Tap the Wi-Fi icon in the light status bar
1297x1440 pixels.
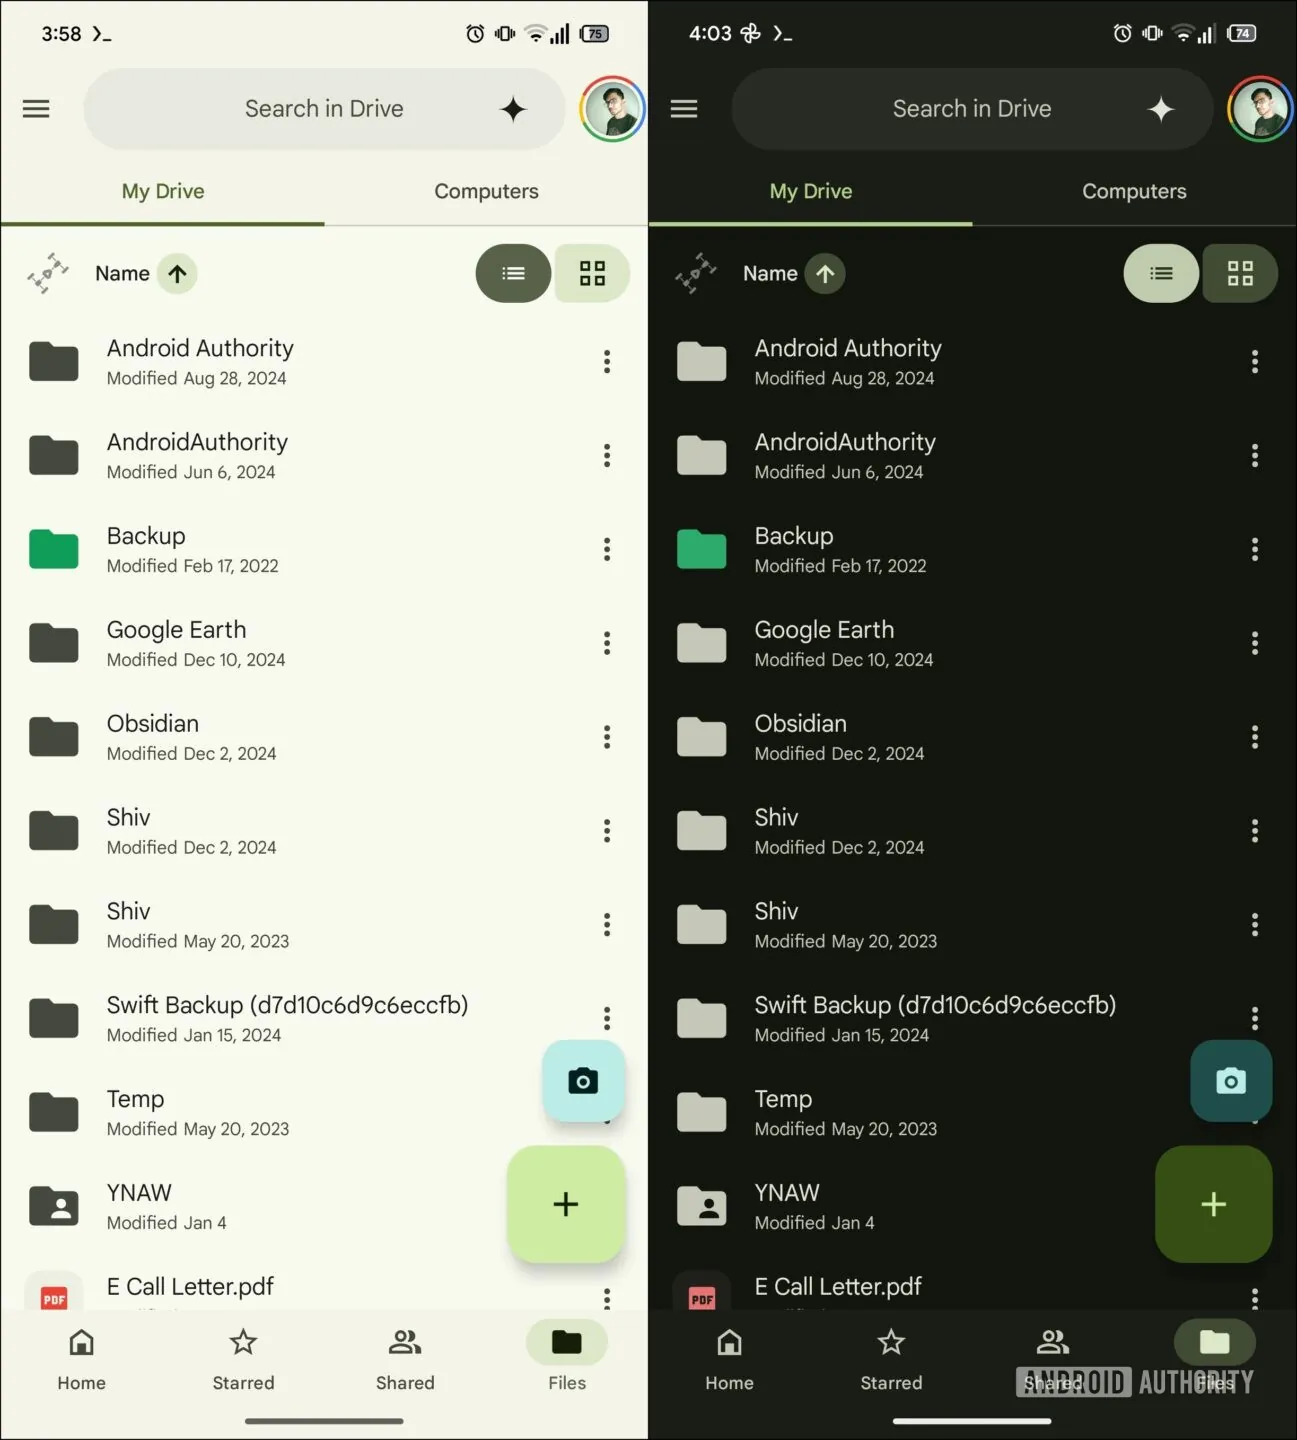[x=536, y=34]
